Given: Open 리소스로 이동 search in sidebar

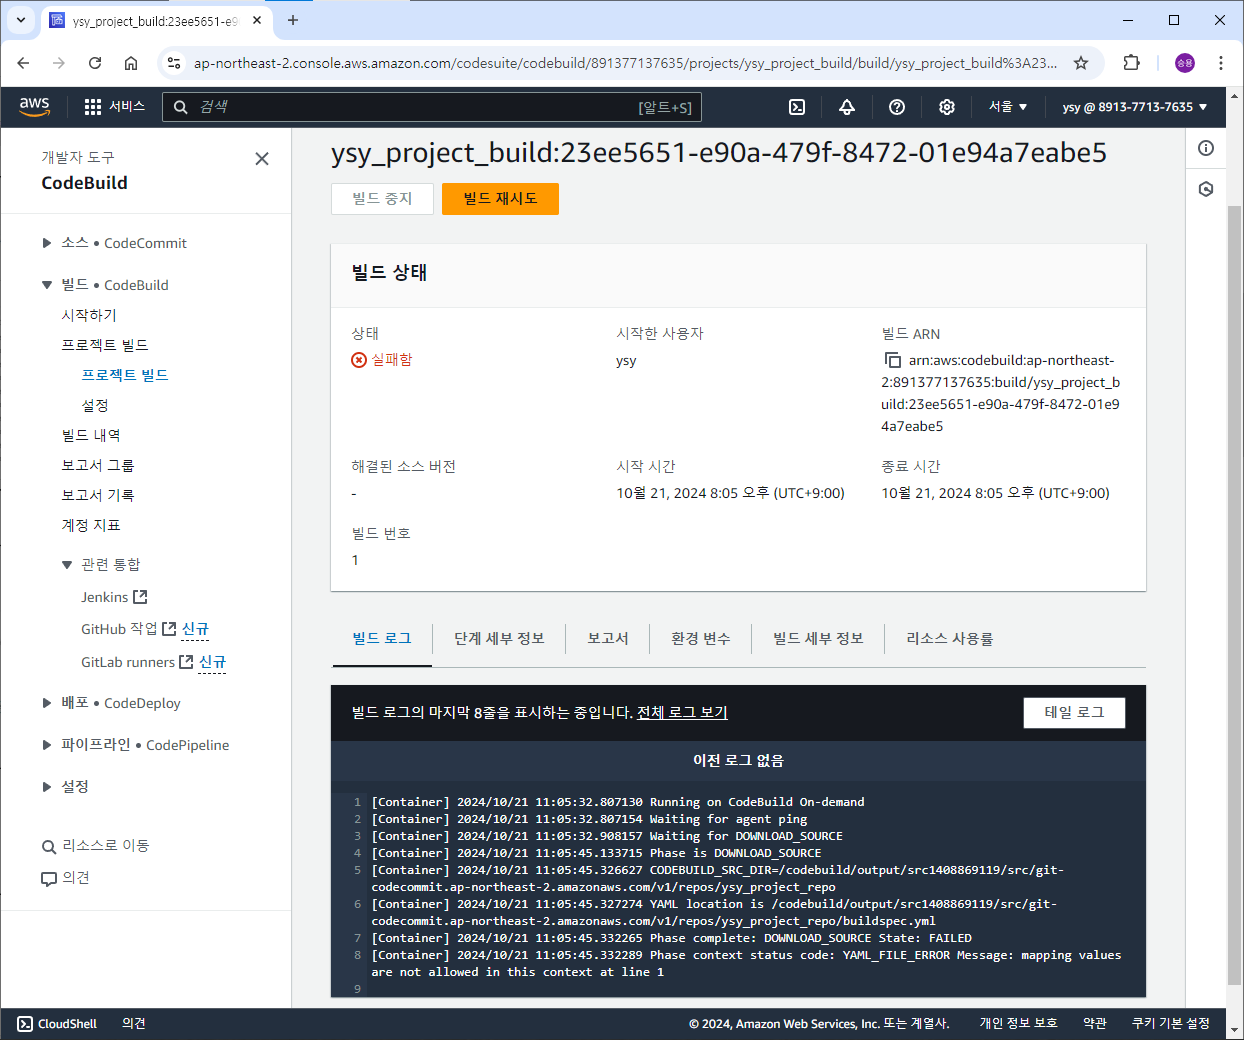Looking at the screenshot, I should click(x=95, y=846).
